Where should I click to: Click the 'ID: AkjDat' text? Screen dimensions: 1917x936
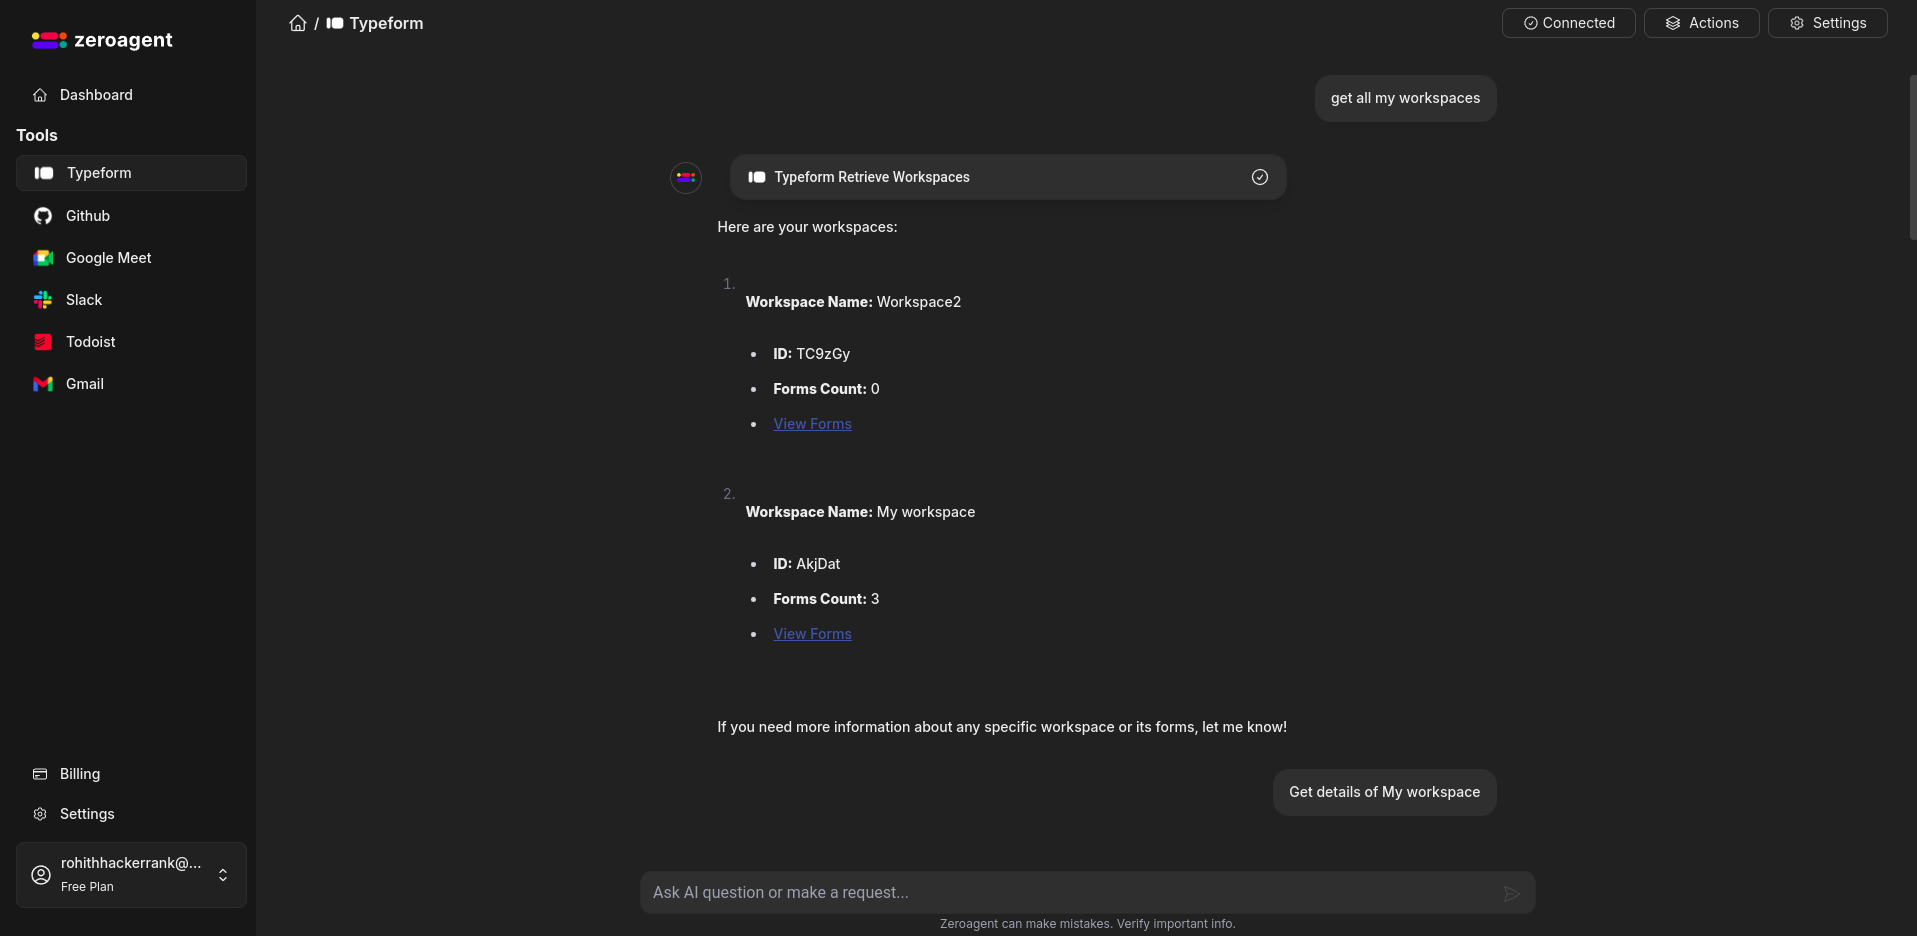pos(806,564)
